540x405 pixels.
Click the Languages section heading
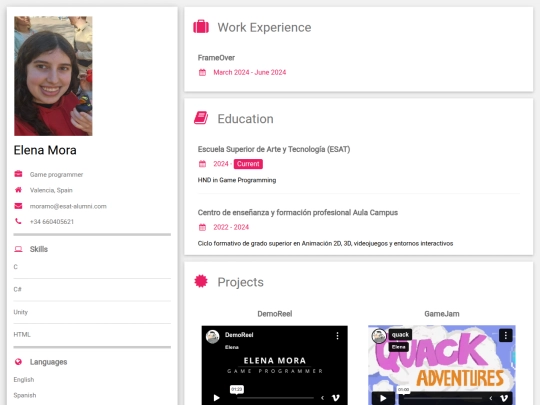coord(49,362)
